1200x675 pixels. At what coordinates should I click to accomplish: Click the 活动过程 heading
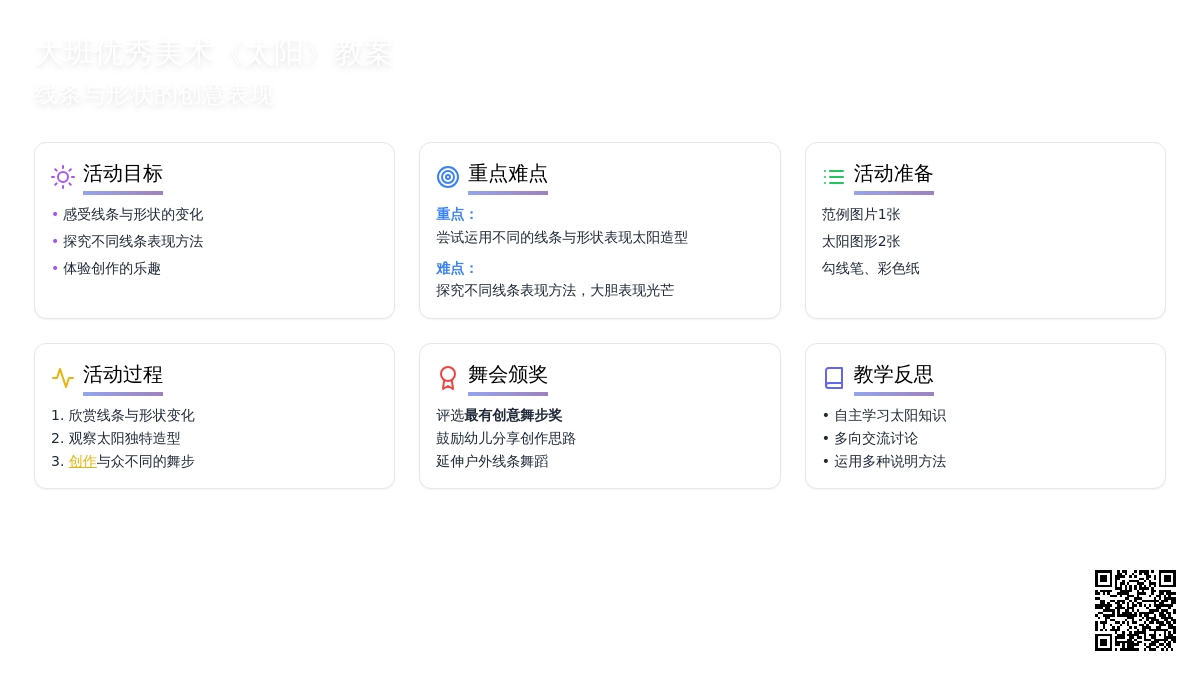(x=123, y=375)
